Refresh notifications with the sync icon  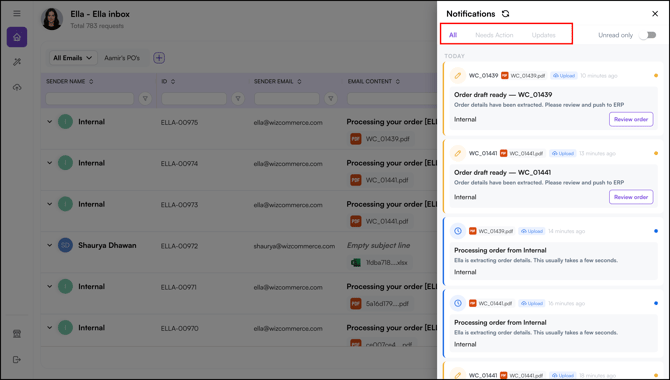pos(505,14)
